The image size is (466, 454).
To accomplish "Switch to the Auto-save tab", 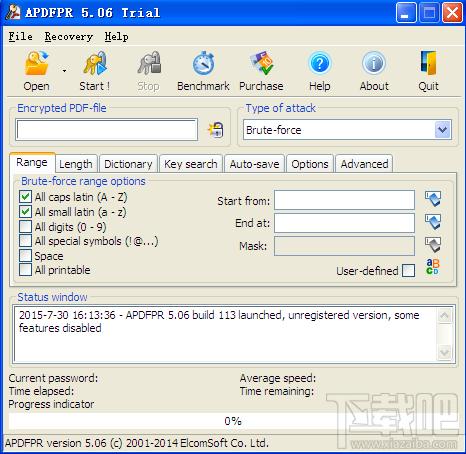I will point(254,164).
